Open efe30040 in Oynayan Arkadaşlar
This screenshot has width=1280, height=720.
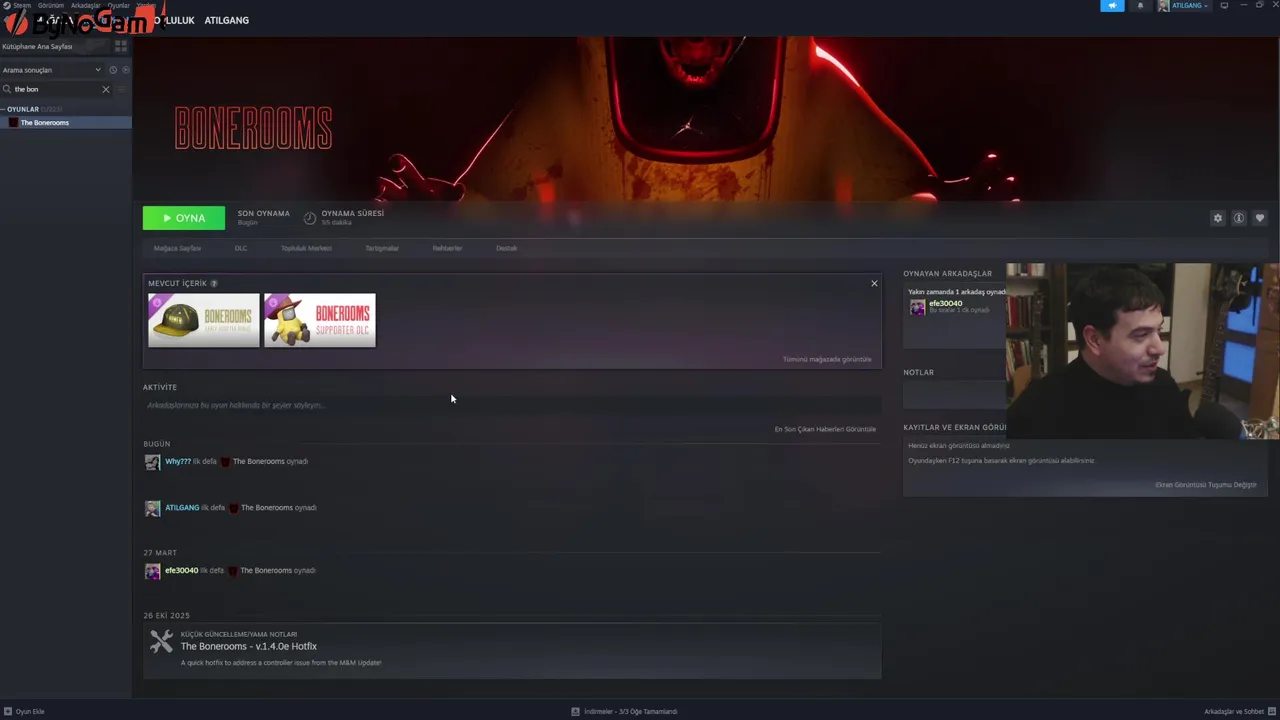click(x=946, y=303)
